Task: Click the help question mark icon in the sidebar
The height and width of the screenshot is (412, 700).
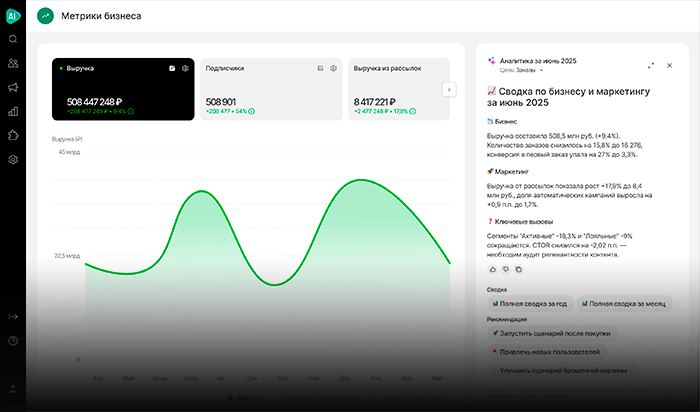Action: tap(13, 341)
